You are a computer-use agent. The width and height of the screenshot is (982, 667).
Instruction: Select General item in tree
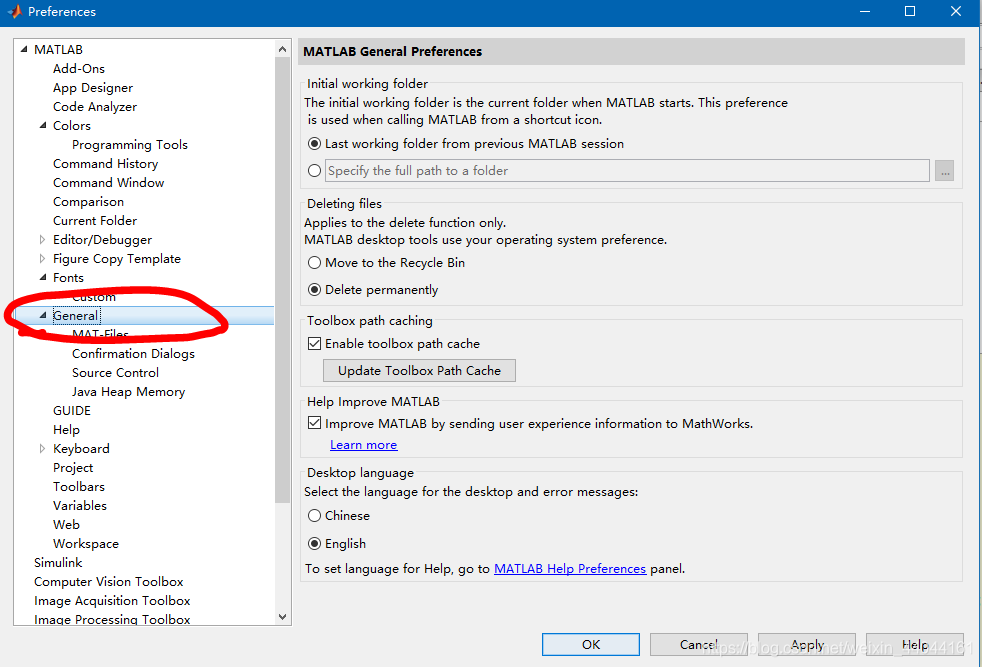point(76,316)
